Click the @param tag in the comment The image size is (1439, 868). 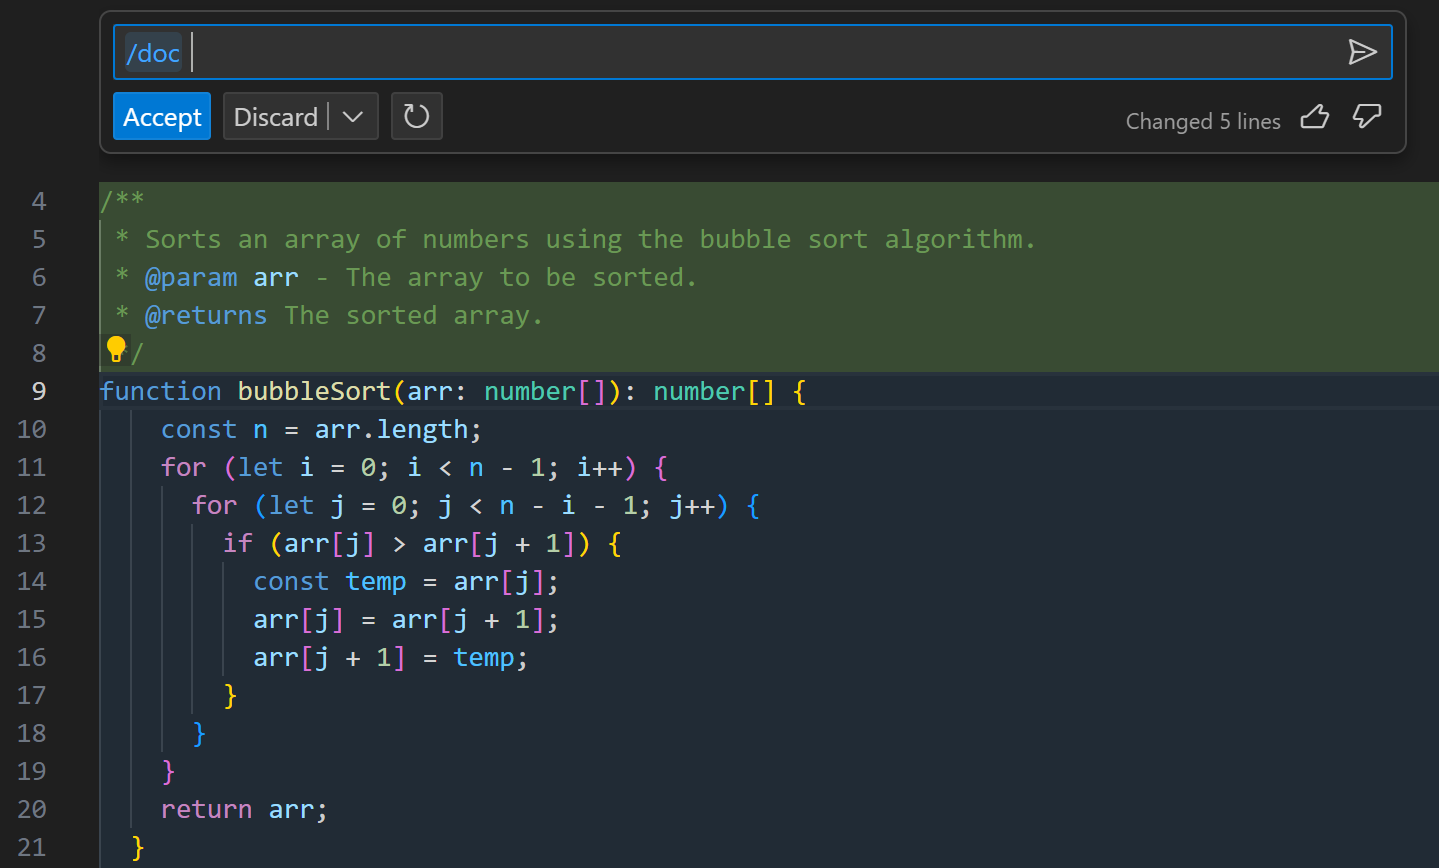[x=191, y=277]
